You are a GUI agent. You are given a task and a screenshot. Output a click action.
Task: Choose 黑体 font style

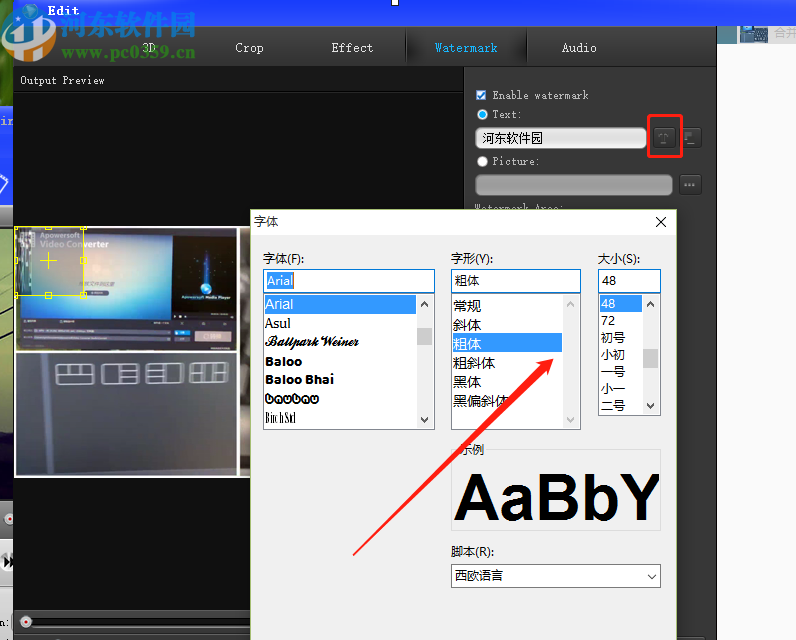[507, 382]
